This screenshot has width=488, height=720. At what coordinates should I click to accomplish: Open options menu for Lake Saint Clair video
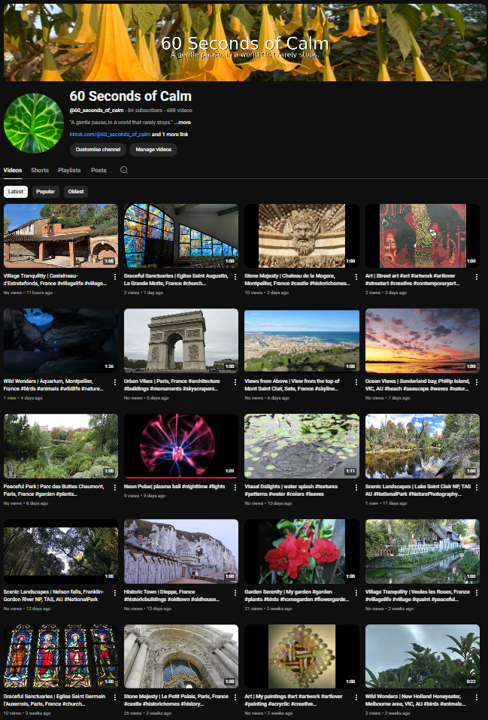(476, 488)
